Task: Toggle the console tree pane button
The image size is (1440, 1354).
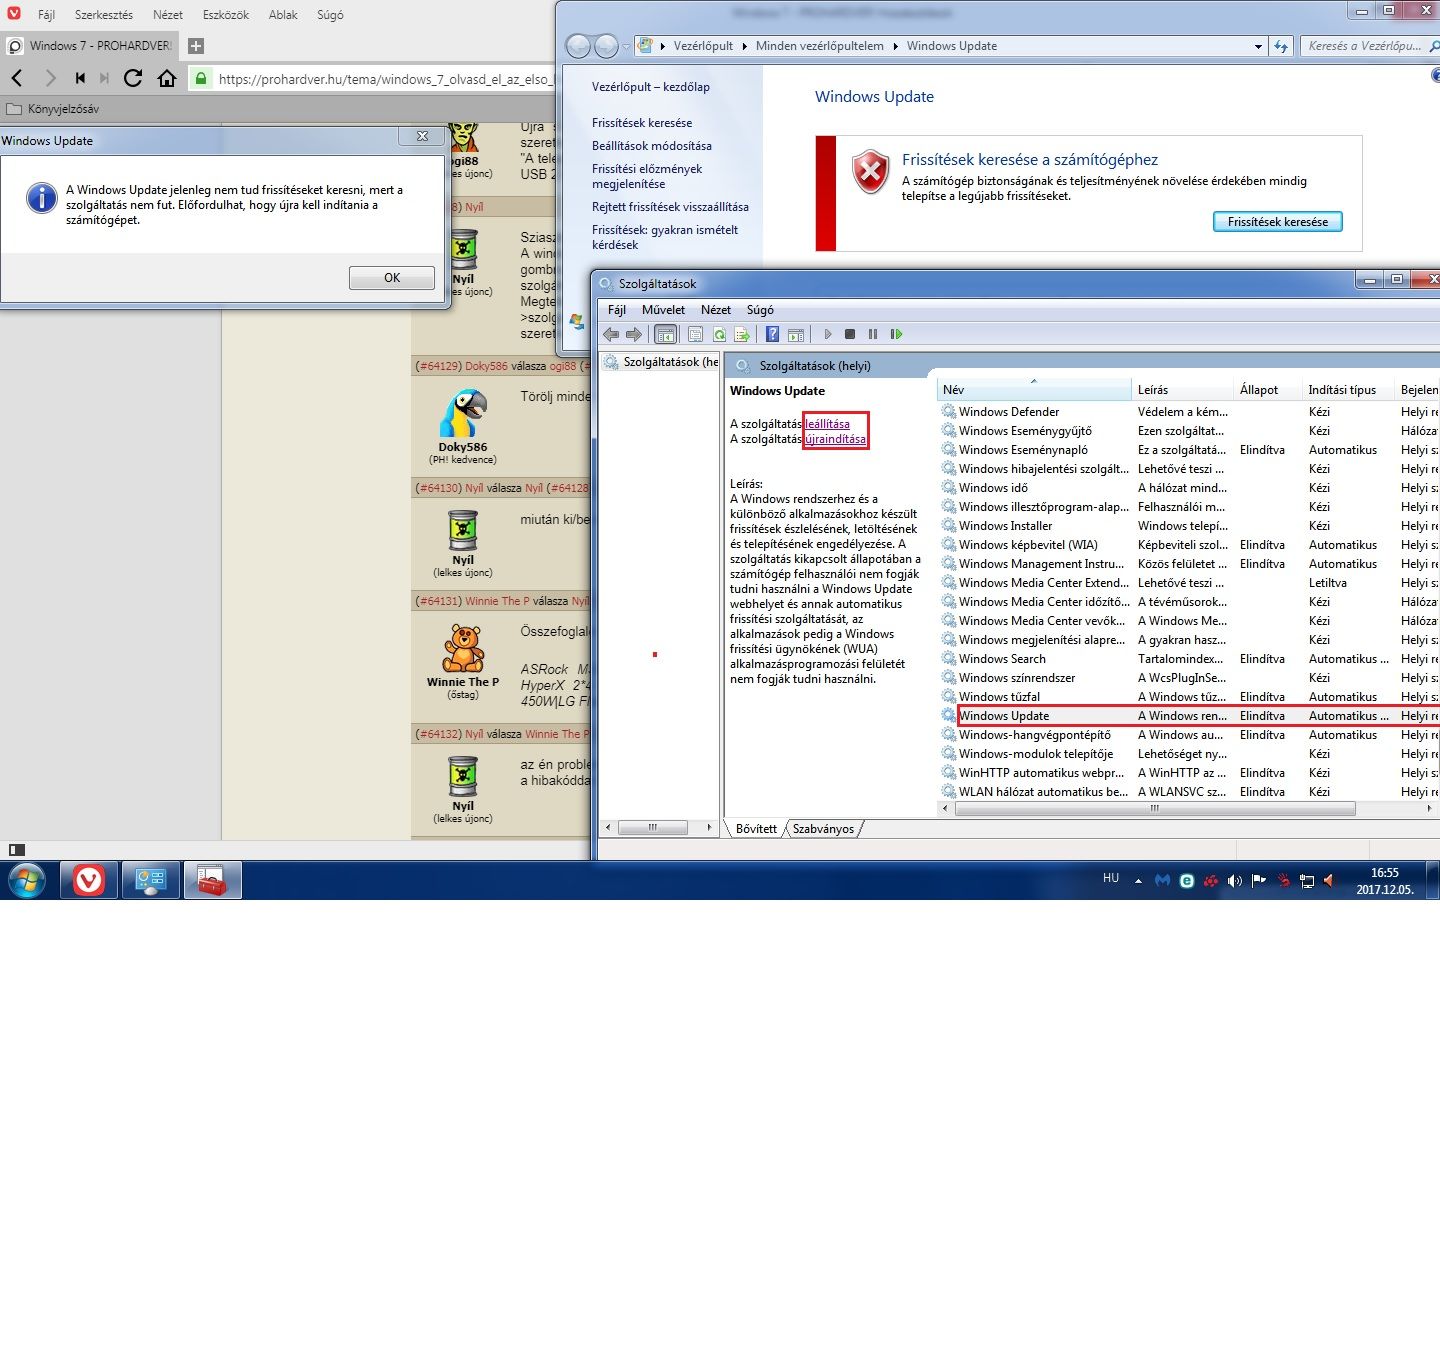Action: click(x=665, y=334)
